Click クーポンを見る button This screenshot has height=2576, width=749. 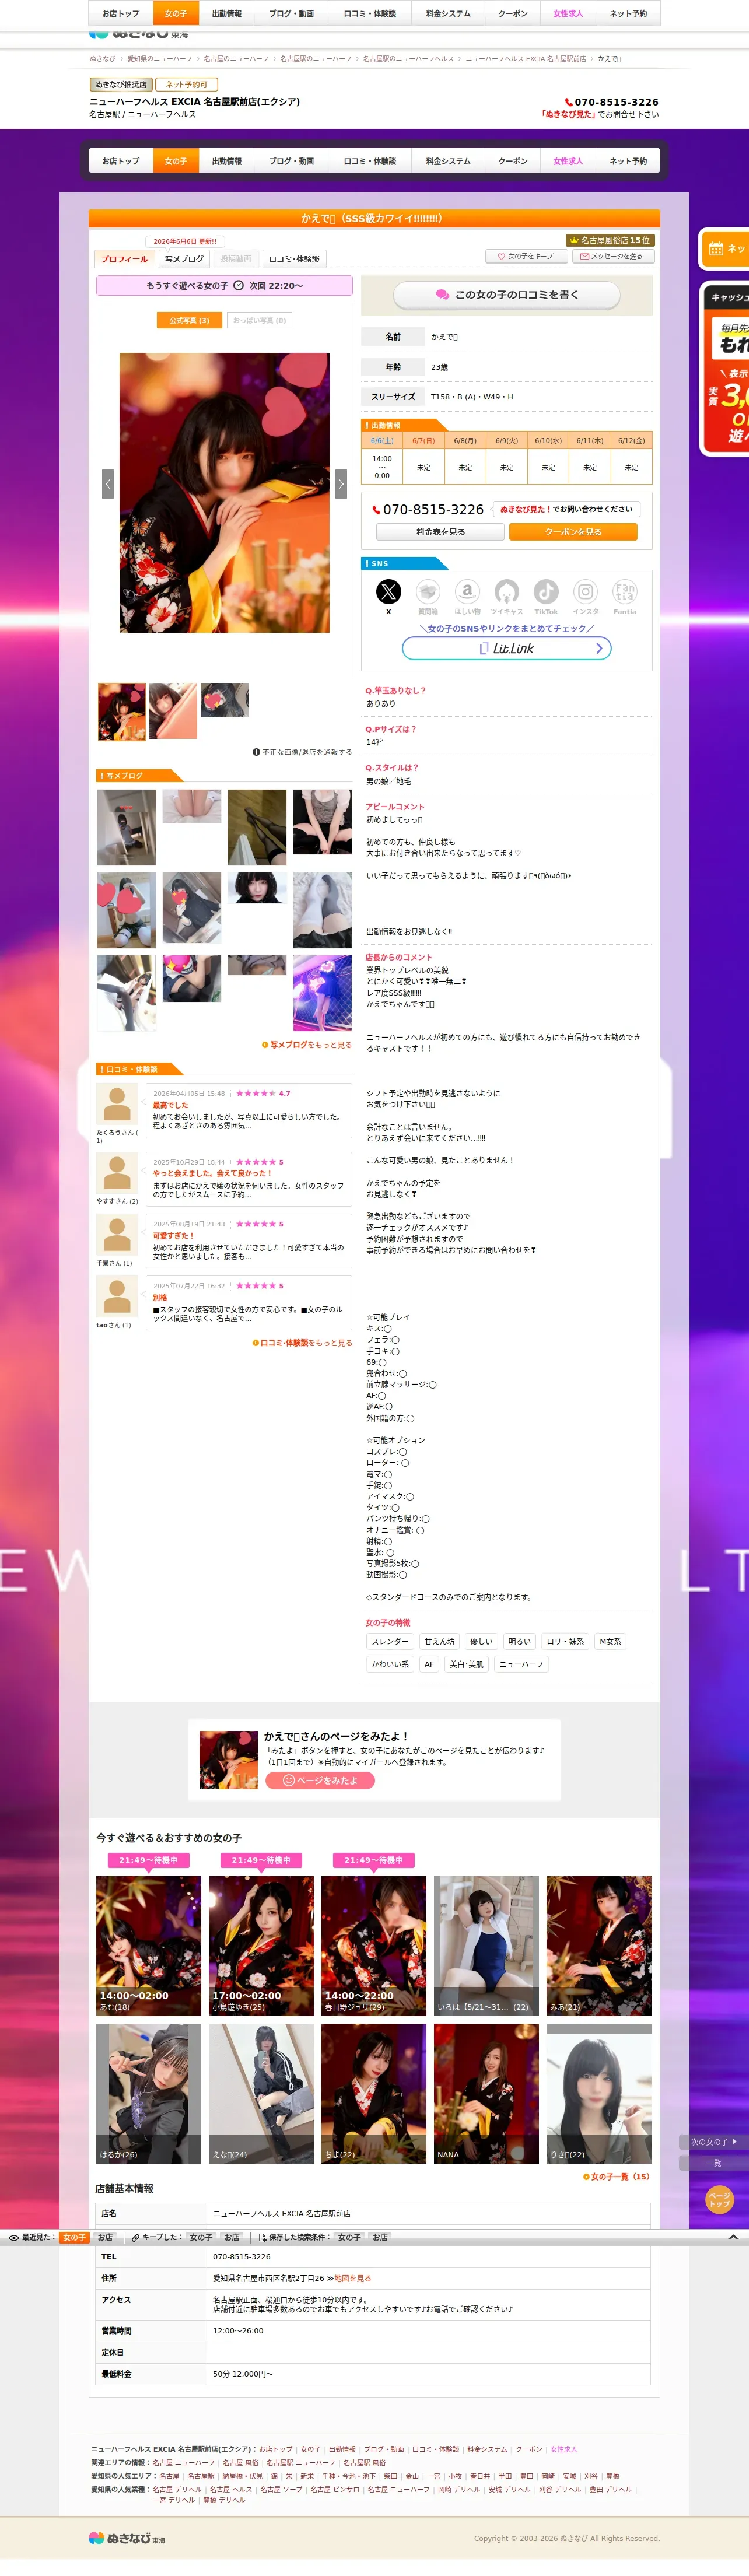(x=573, y=532)
